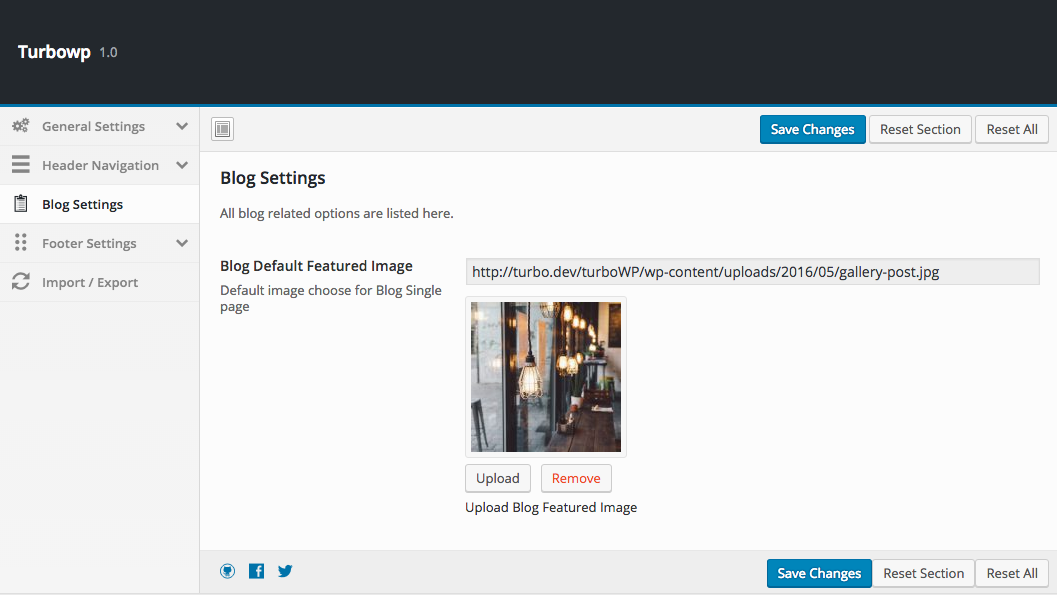
Task: Click the featured image URL field
Action: point(752,271)
